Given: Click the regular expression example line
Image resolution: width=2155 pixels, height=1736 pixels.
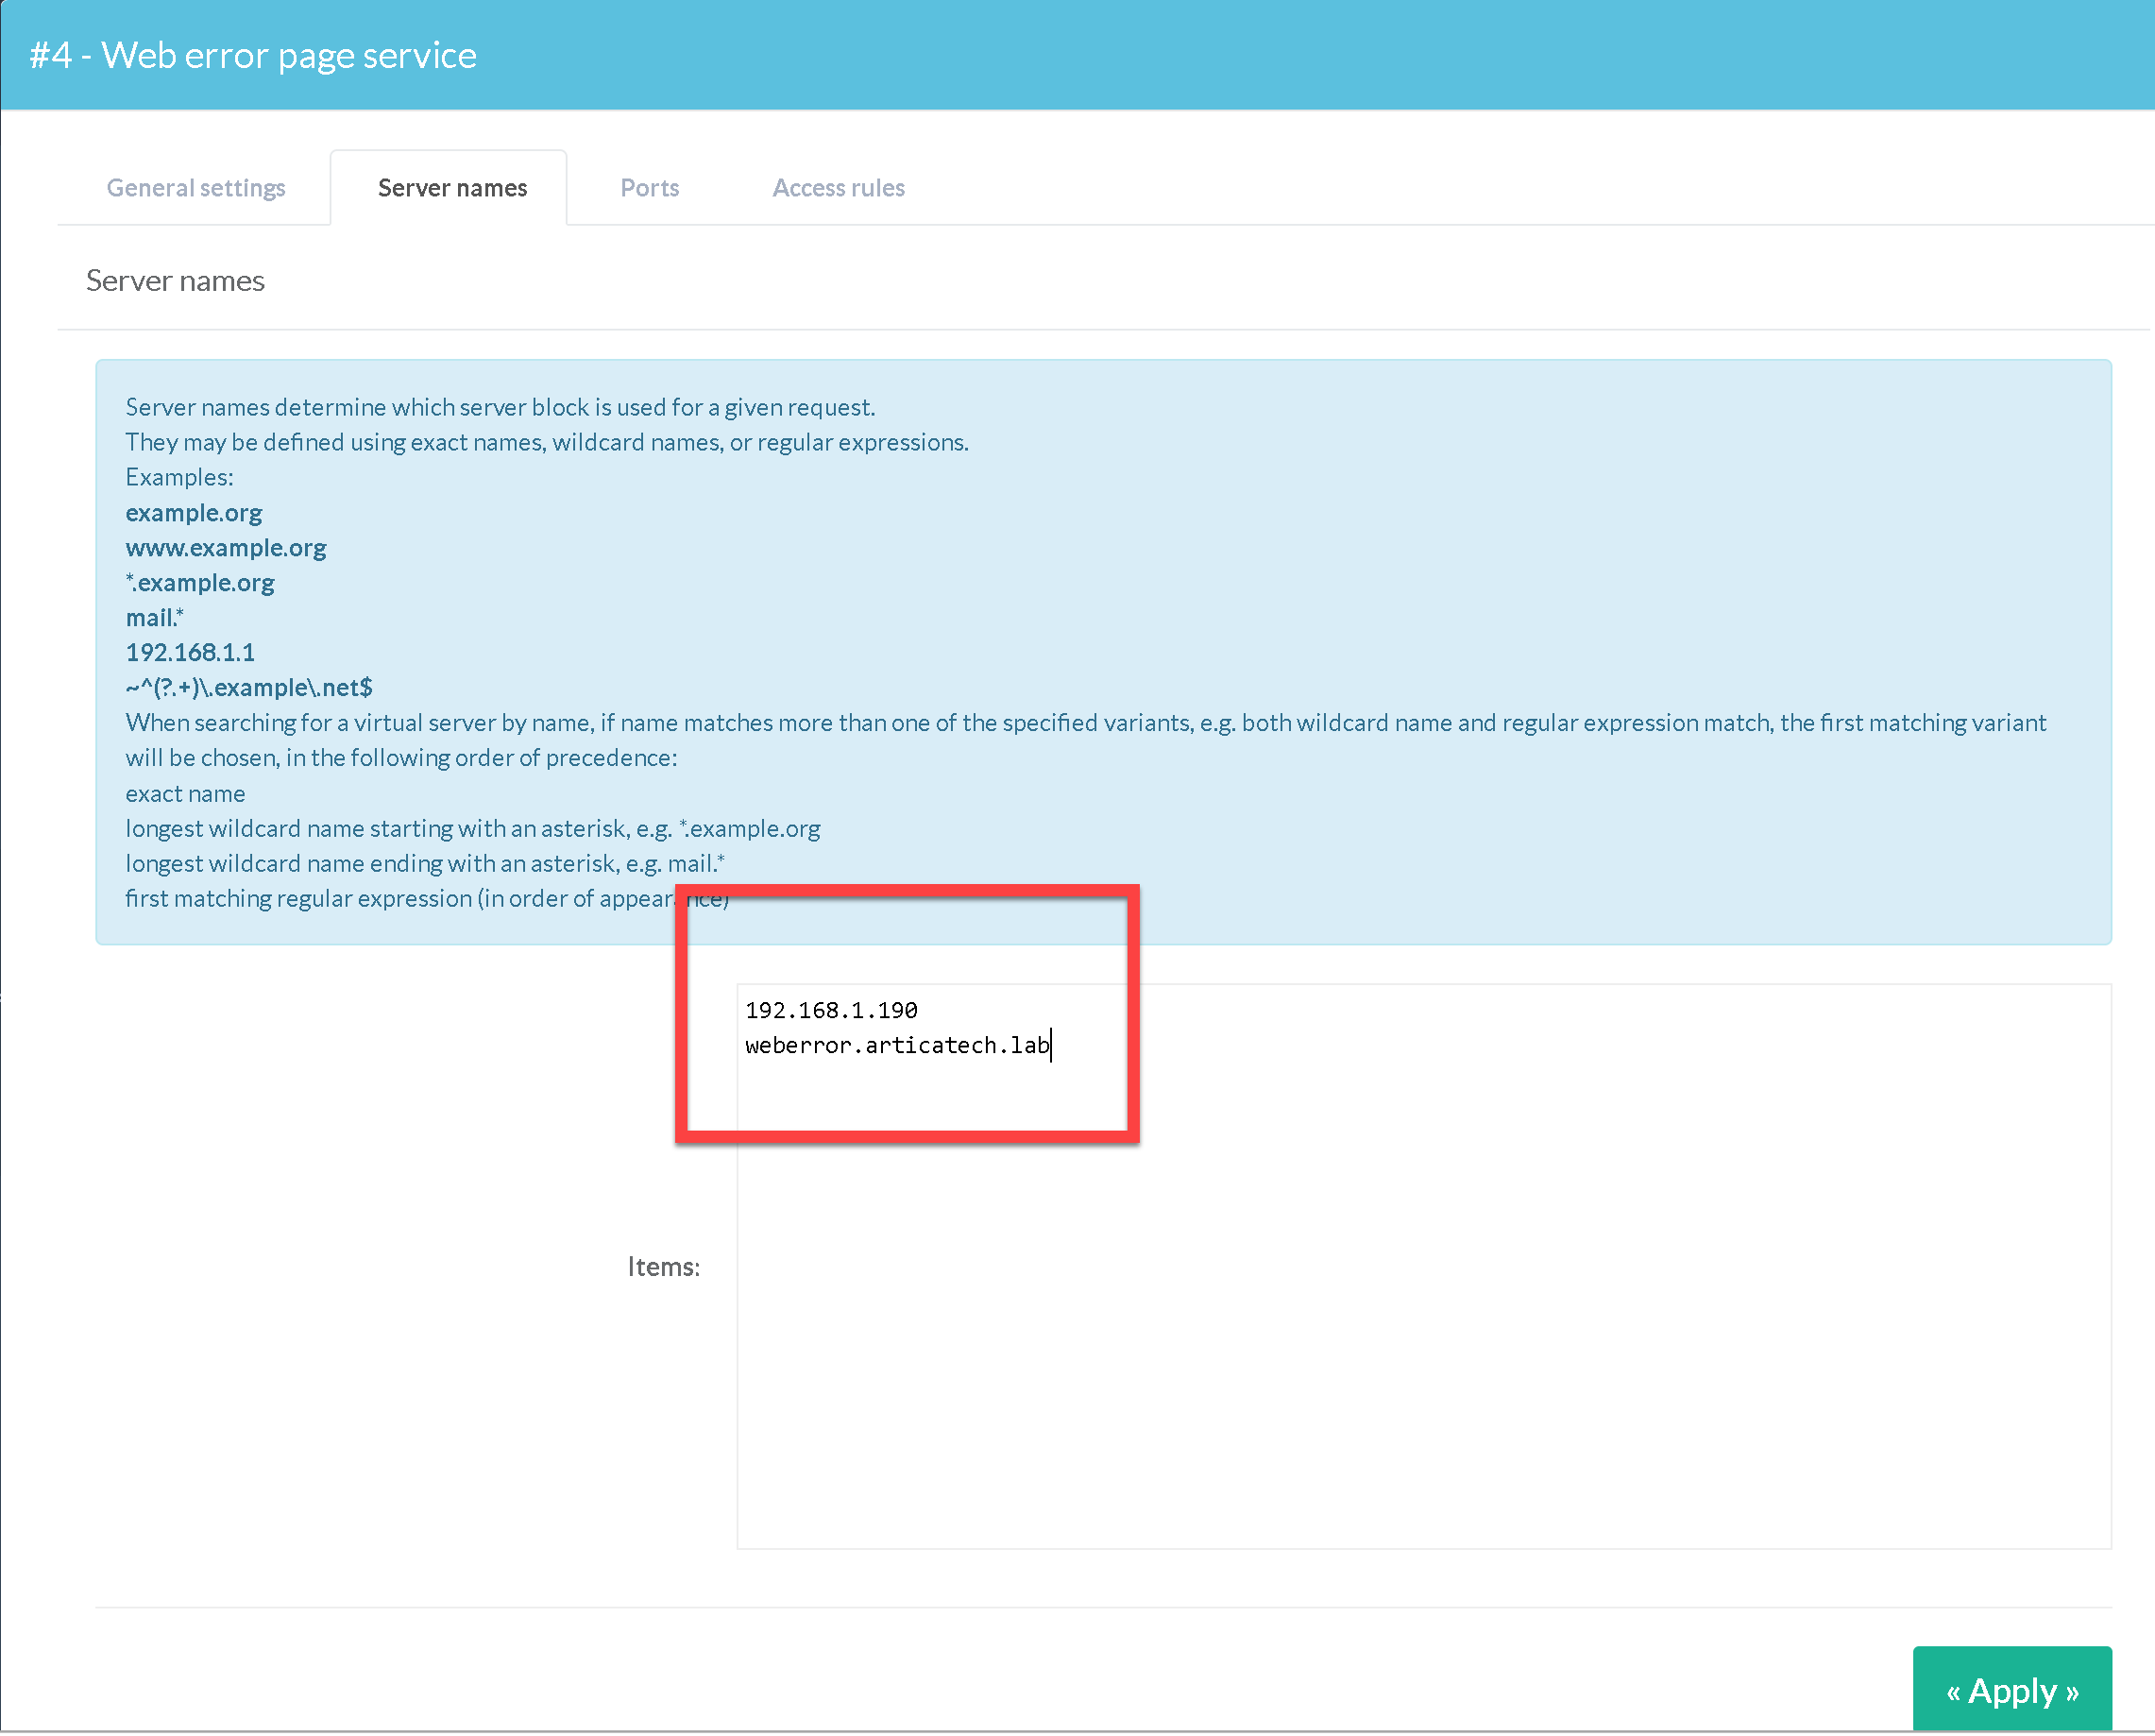Looking at the screenshot, I should click(x=249, y=688).
